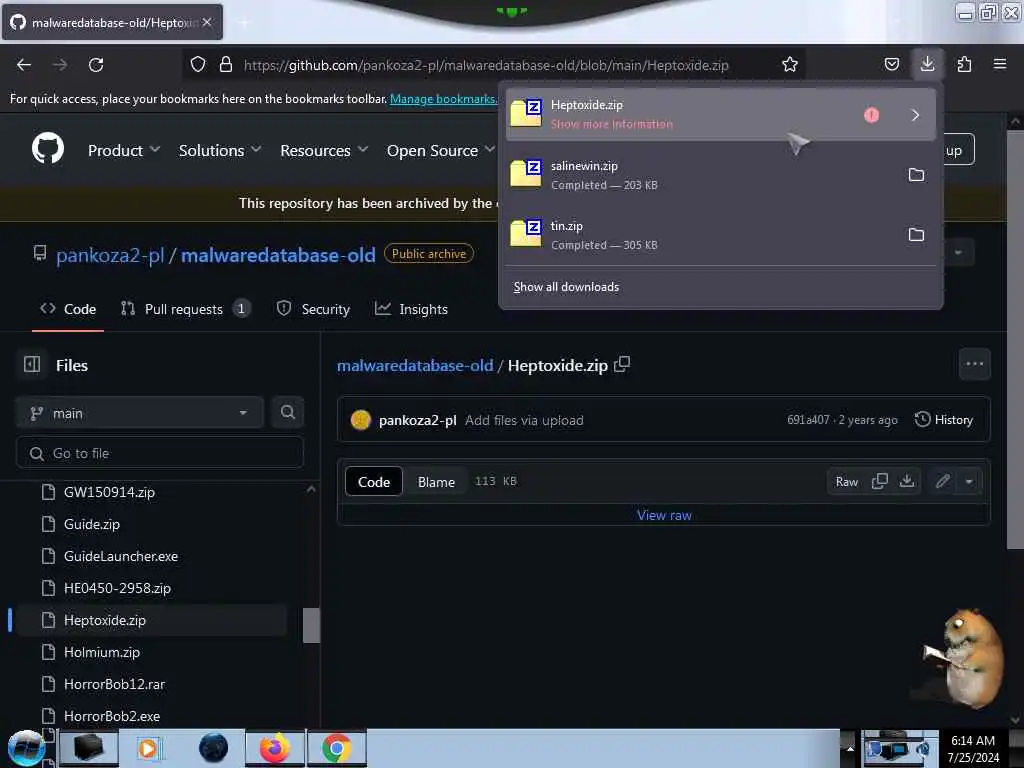Image resolution: width=1024 pixels, height=768 pixels.
Task: Click Show all downloads
Action: click(x=566, y=287)
